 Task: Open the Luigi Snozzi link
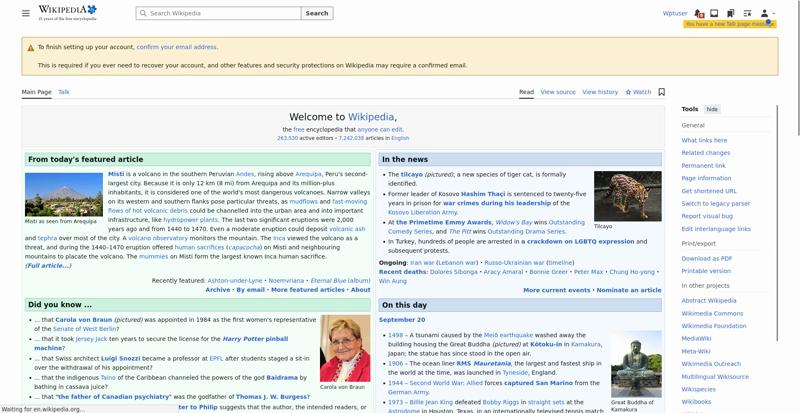click(x=122, y=358)
